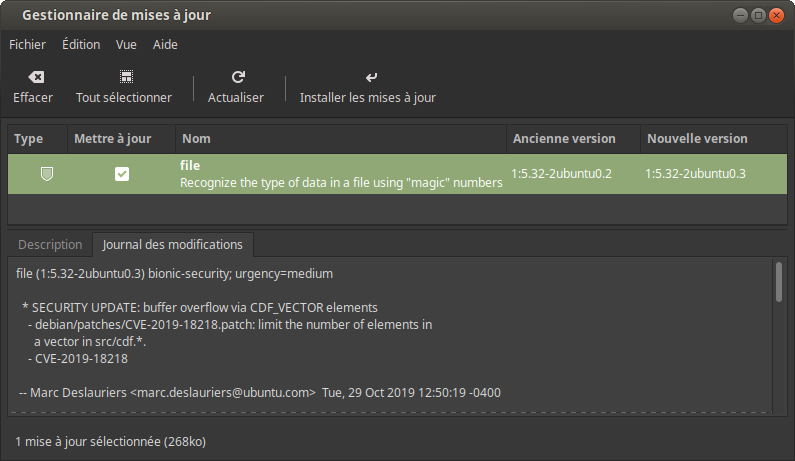Open the Fichier menu
The height and width of the screenshot is (461, 795).
(x=27, y=45)
